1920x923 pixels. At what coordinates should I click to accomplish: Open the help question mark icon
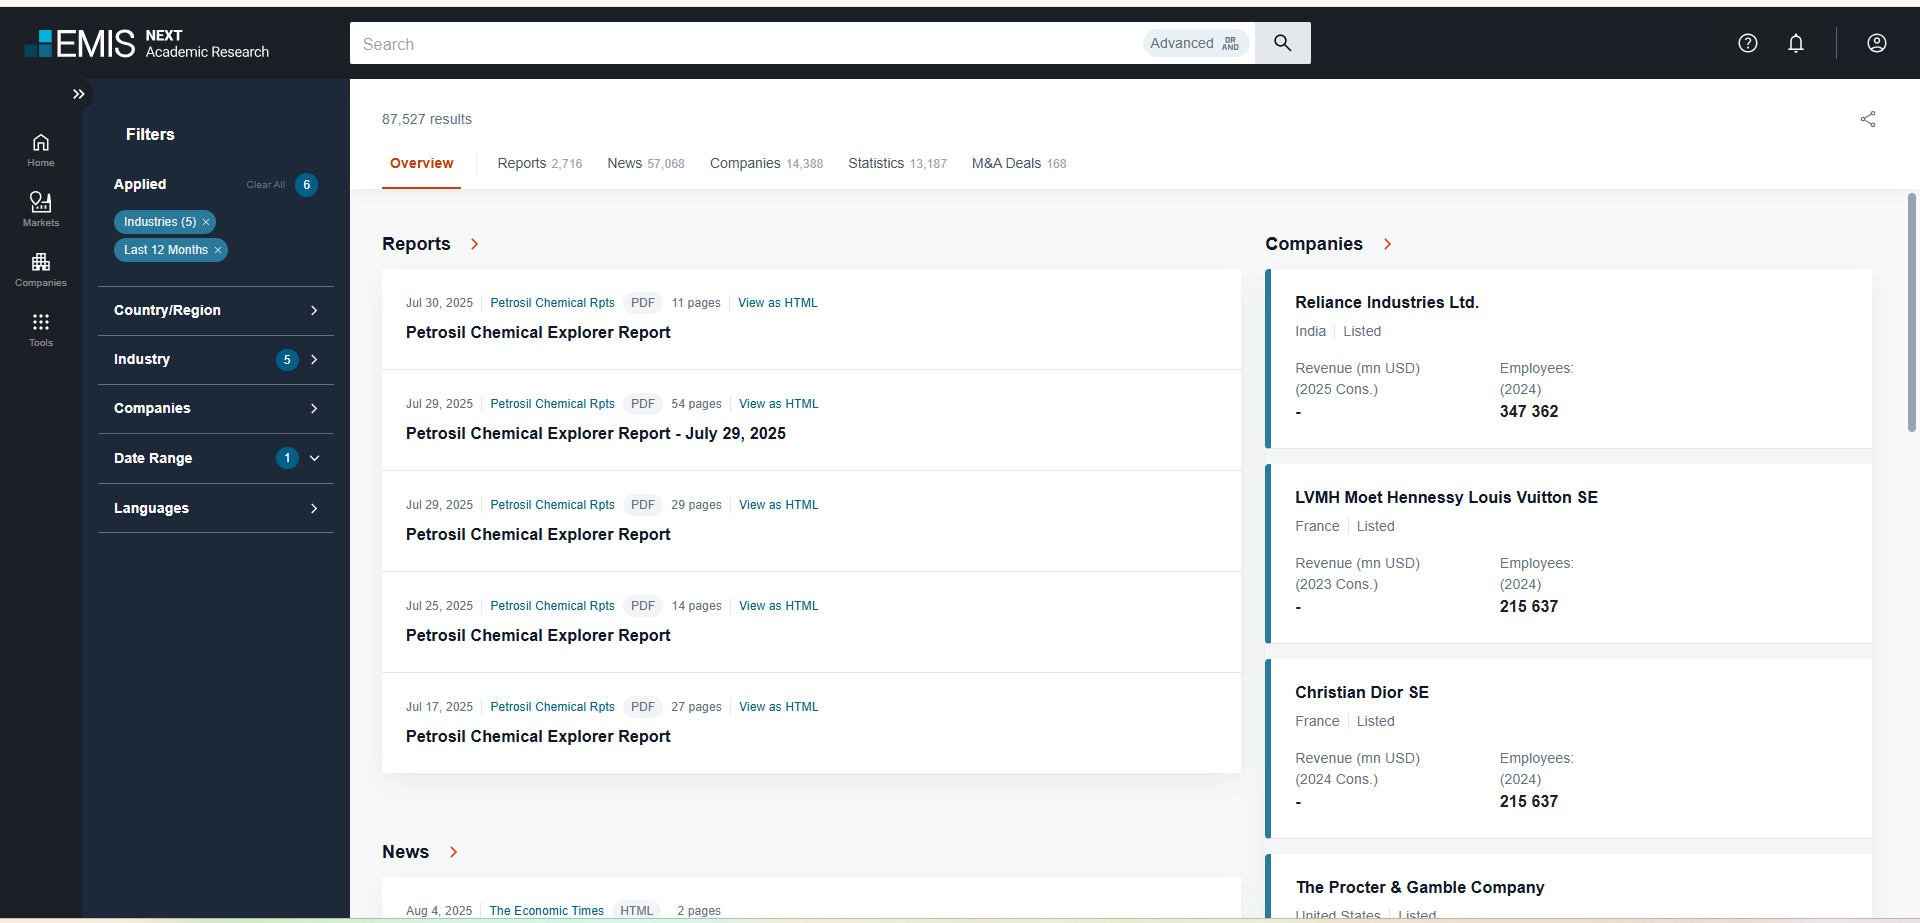point(1747,43)
